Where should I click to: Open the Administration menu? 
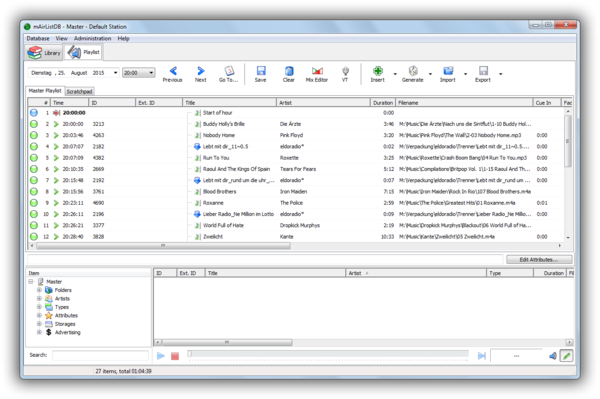point(93,38)
